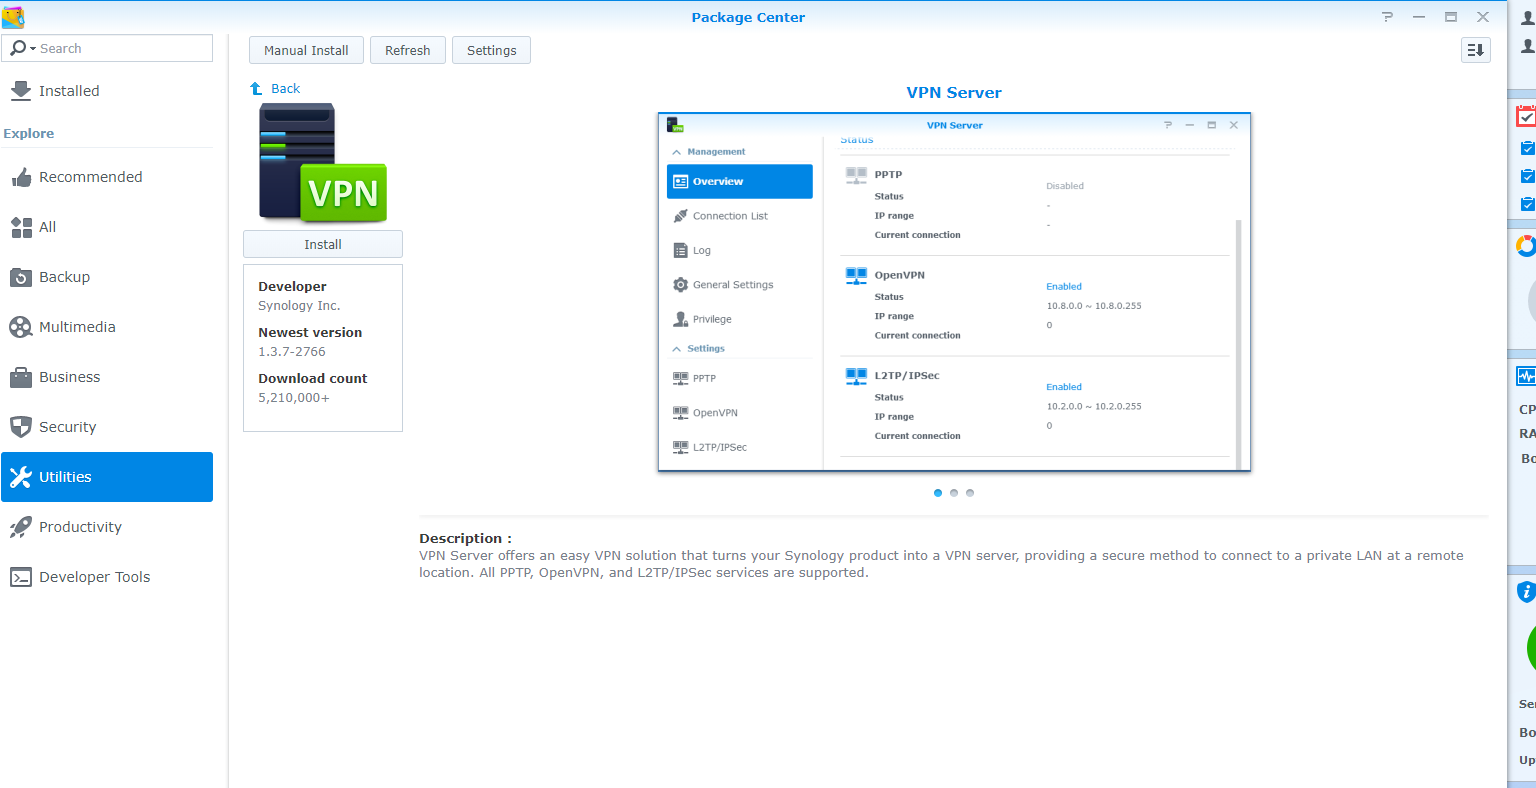Click the Security shield icon

[21, 427]
